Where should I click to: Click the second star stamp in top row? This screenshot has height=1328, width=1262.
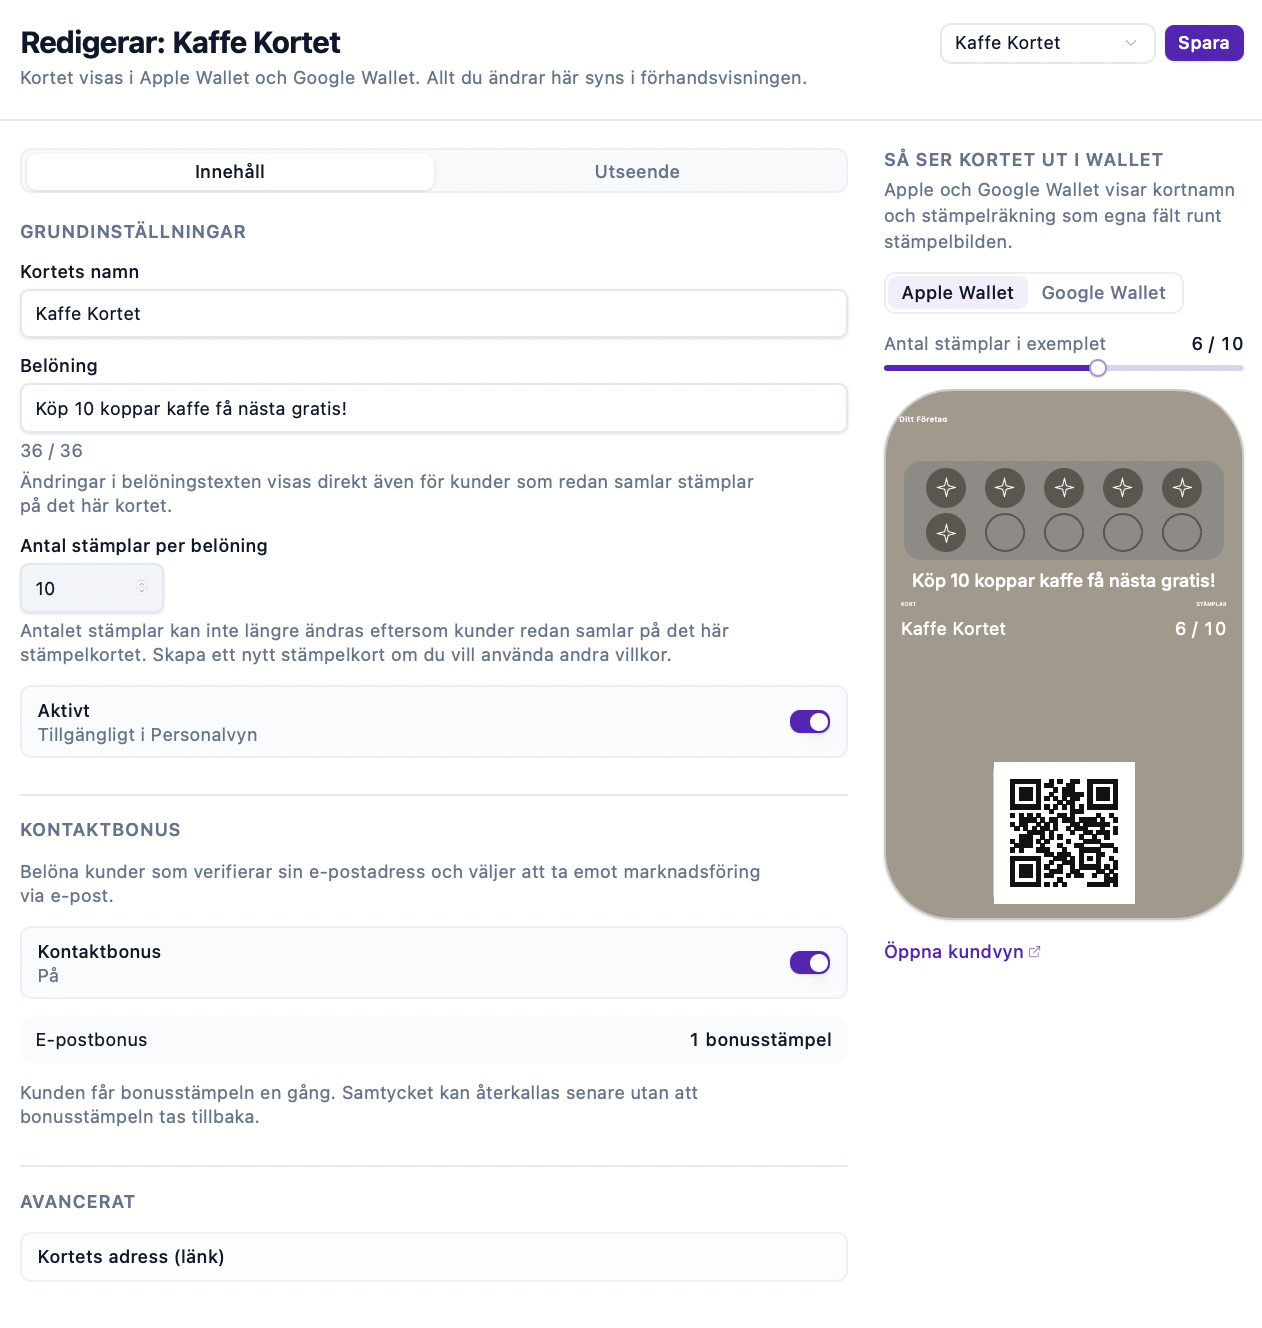click(x=1005, y=488)
